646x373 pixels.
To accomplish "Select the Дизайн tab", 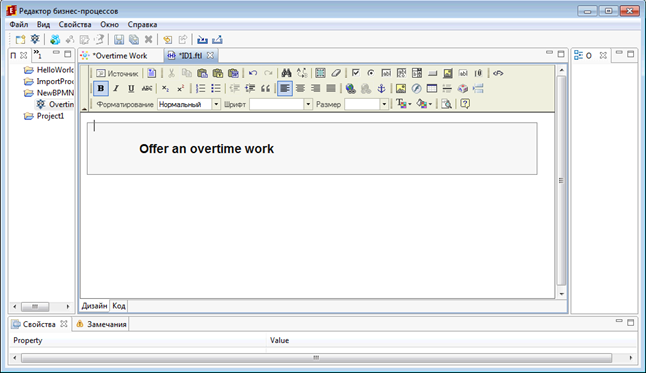I will tap(94, 306).
